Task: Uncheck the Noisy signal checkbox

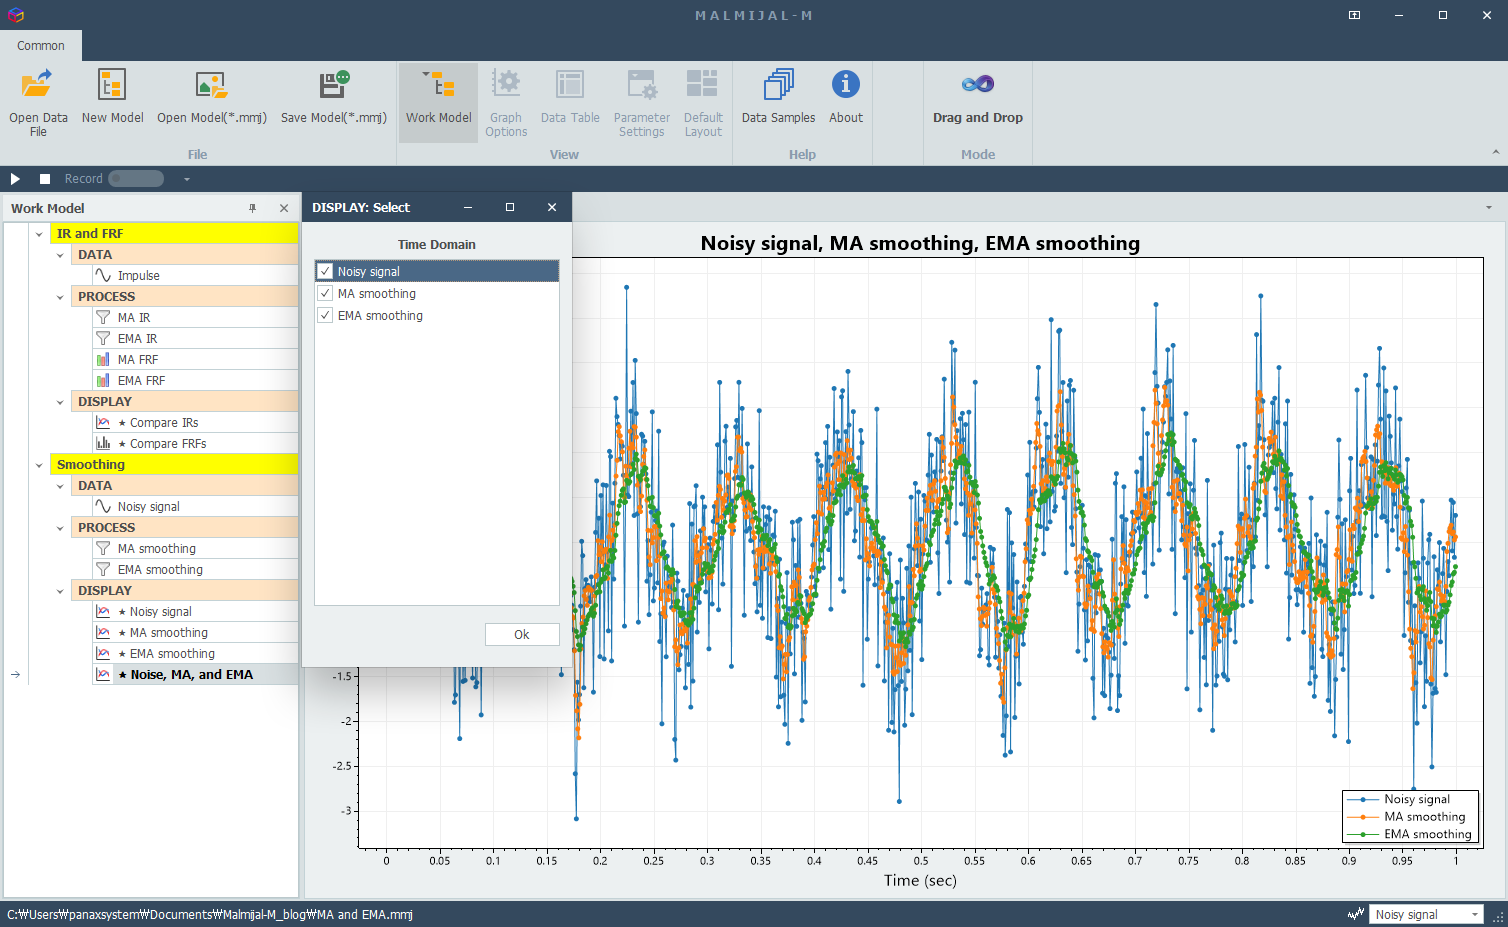Action: pyautogui.click(x=325, y=271)
